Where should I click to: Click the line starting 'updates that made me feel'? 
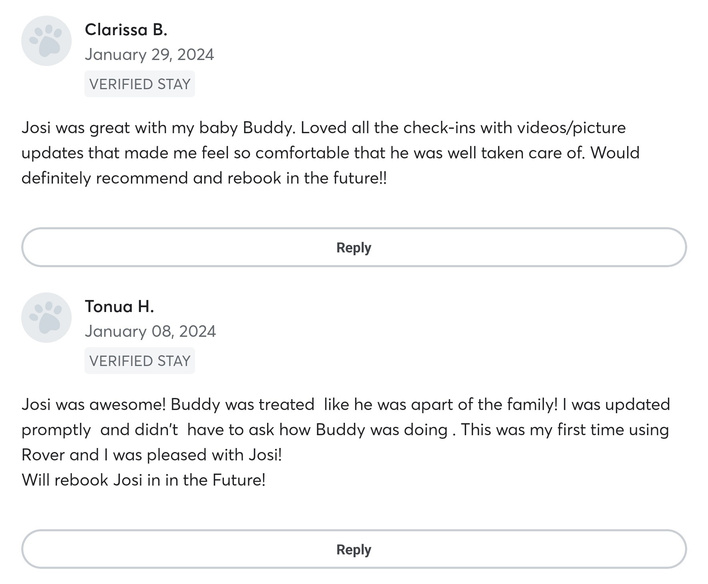(331, 153)
